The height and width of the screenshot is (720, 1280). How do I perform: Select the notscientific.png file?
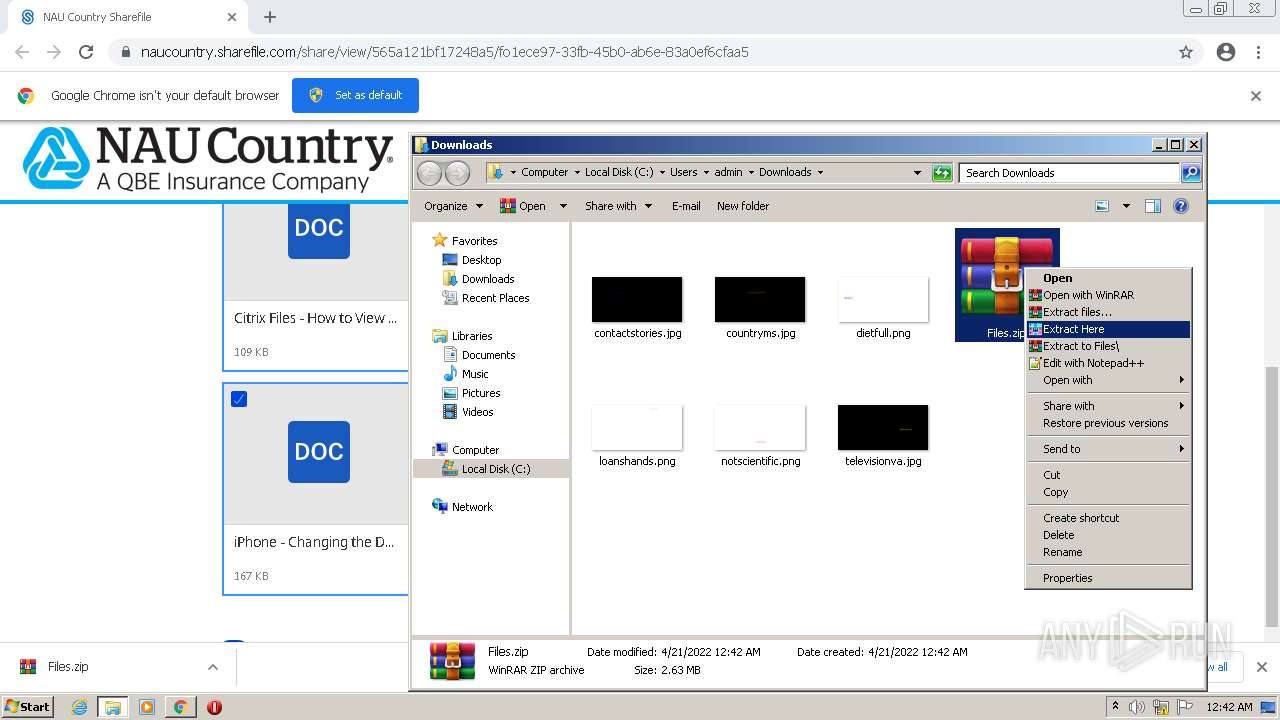(x=760, y=436)
